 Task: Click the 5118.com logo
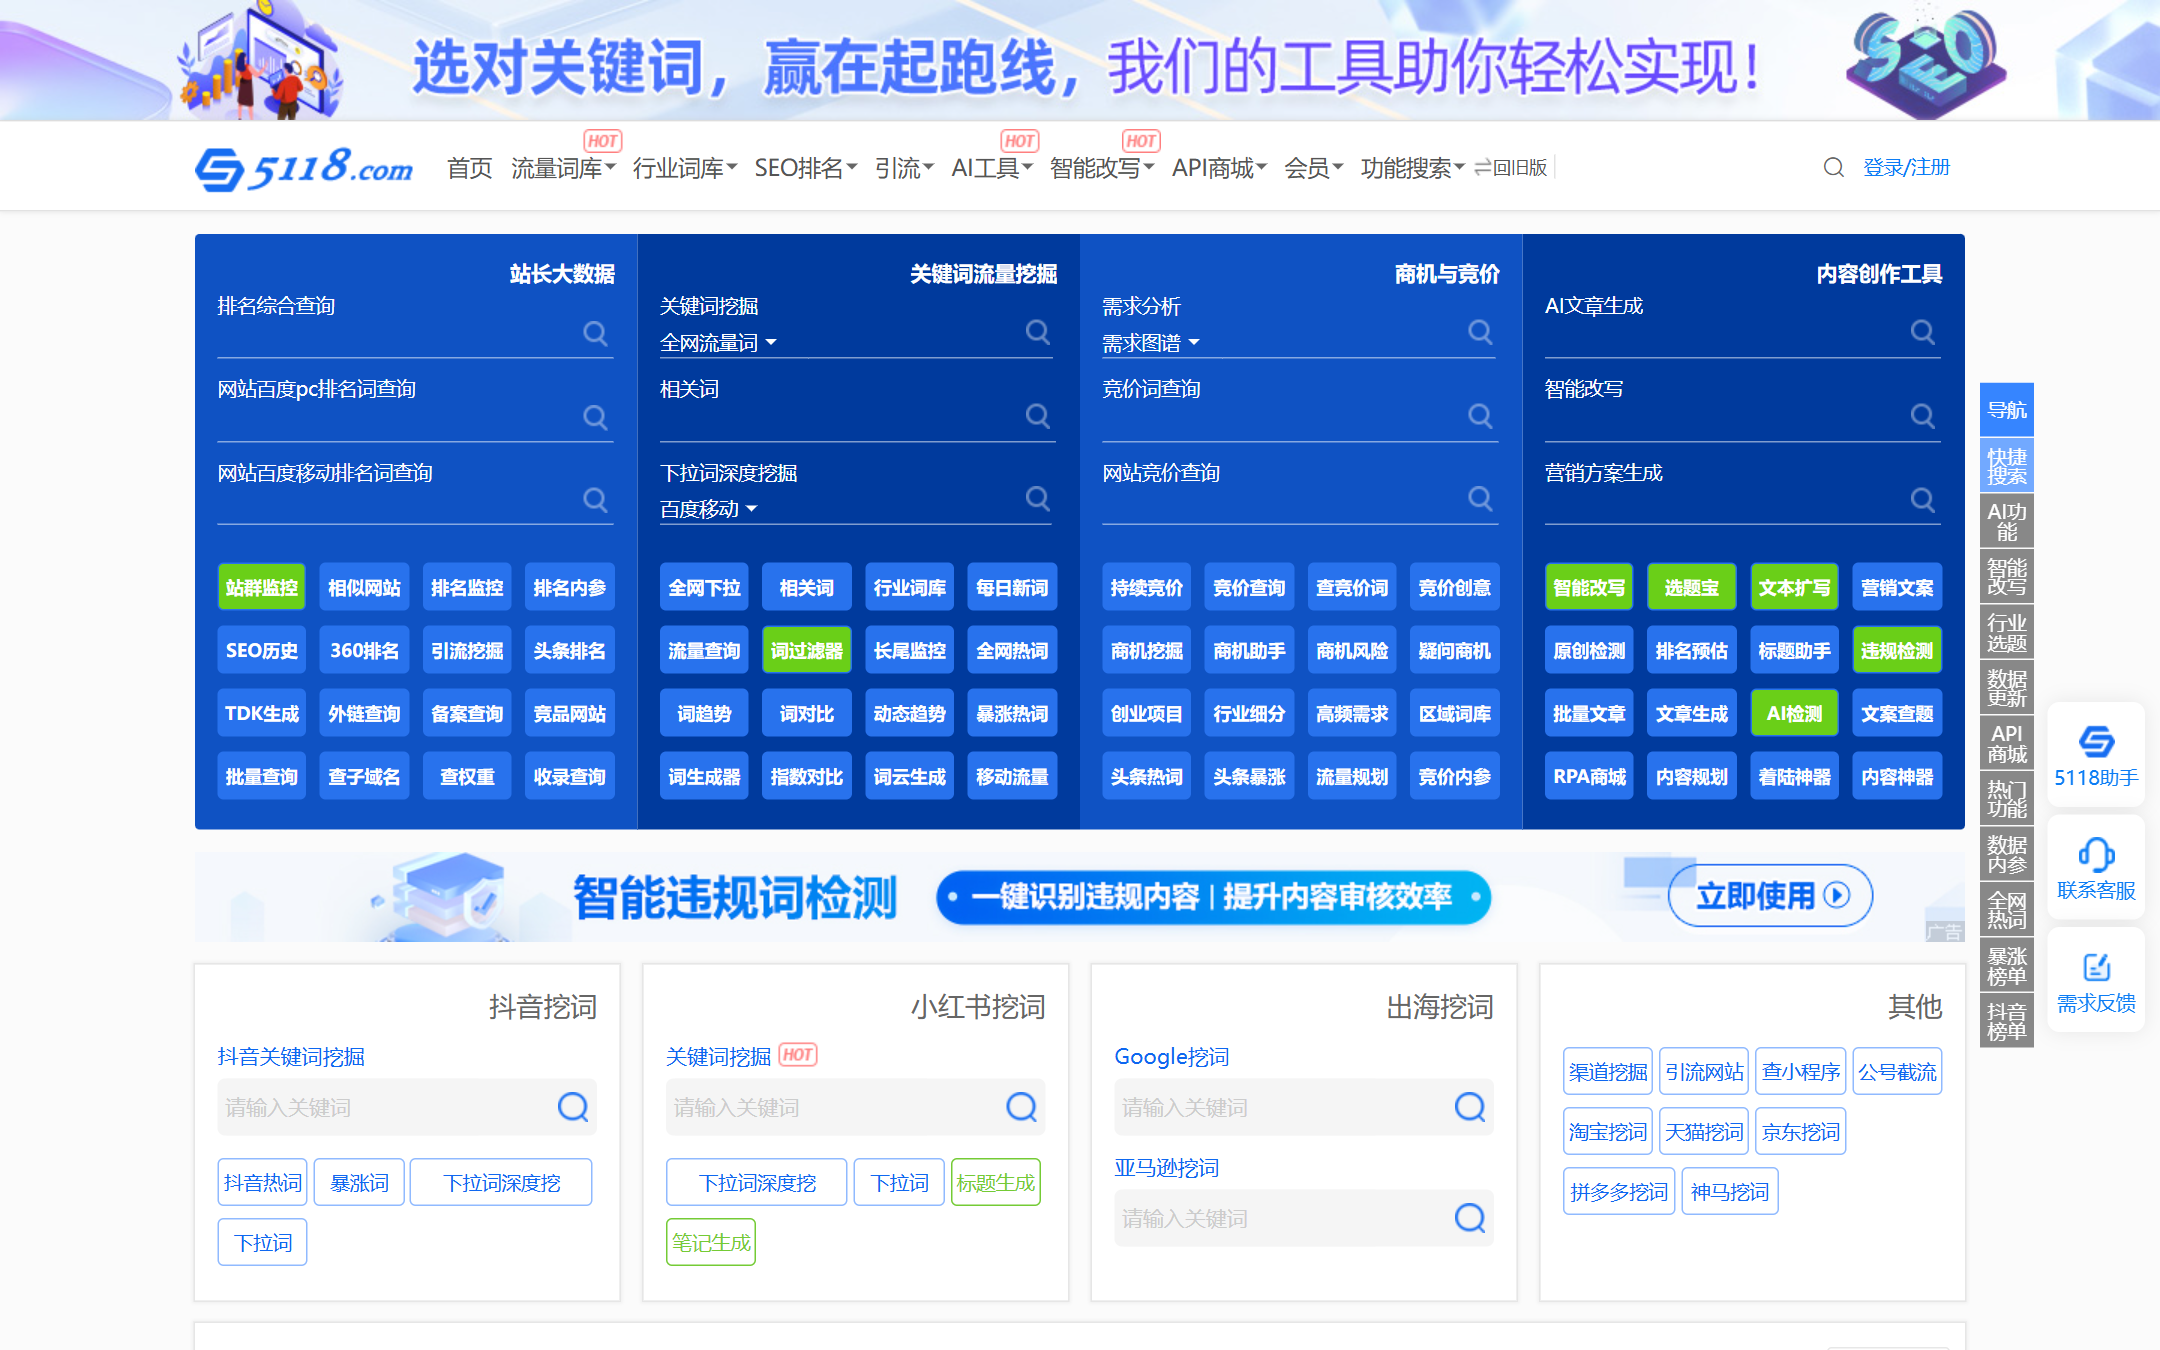(x=304, y=168)
